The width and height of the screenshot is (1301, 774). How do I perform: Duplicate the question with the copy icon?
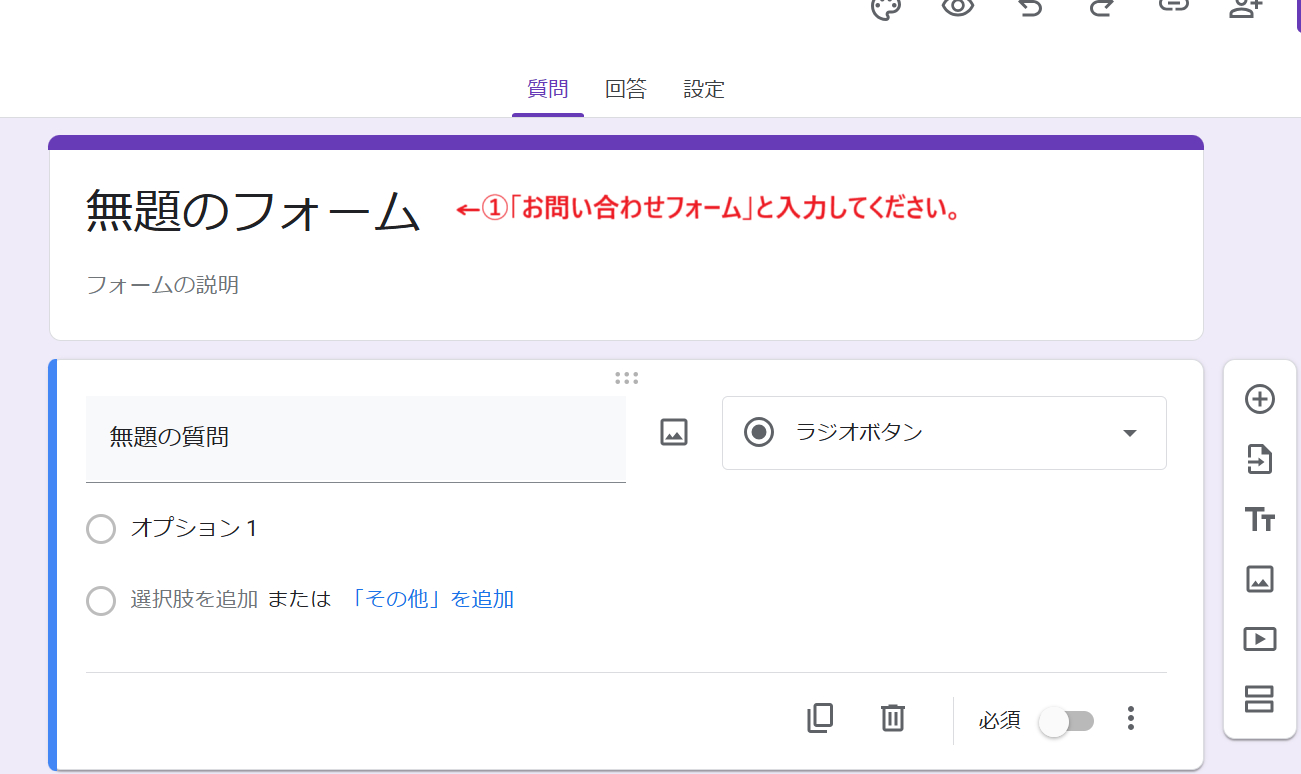click(x=820, y=718)
